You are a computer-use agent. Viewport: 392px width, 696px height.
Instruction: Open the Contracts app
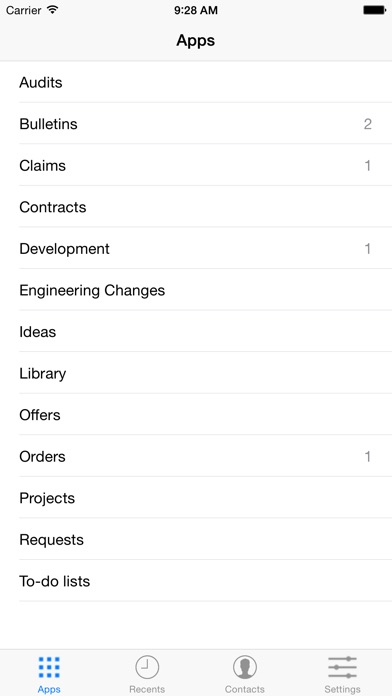[x=196, y=207]
